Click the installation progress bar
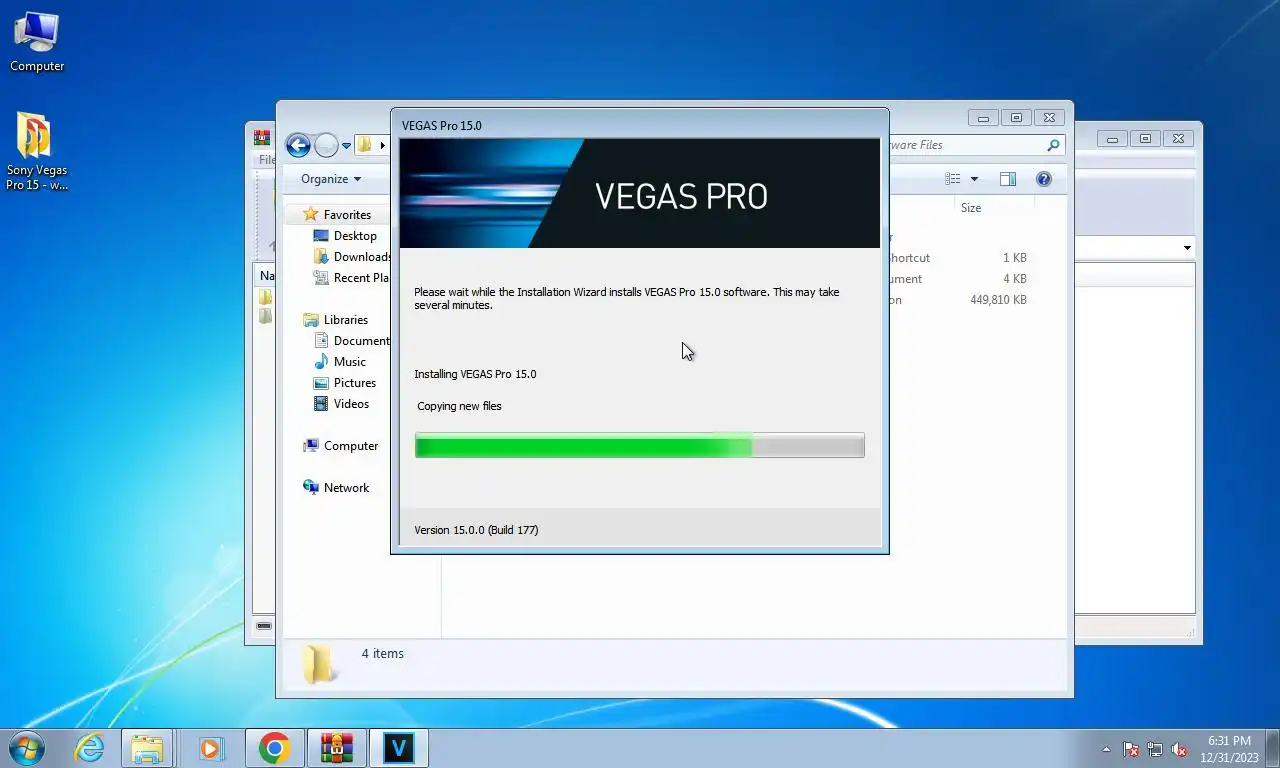 [639, 446]
